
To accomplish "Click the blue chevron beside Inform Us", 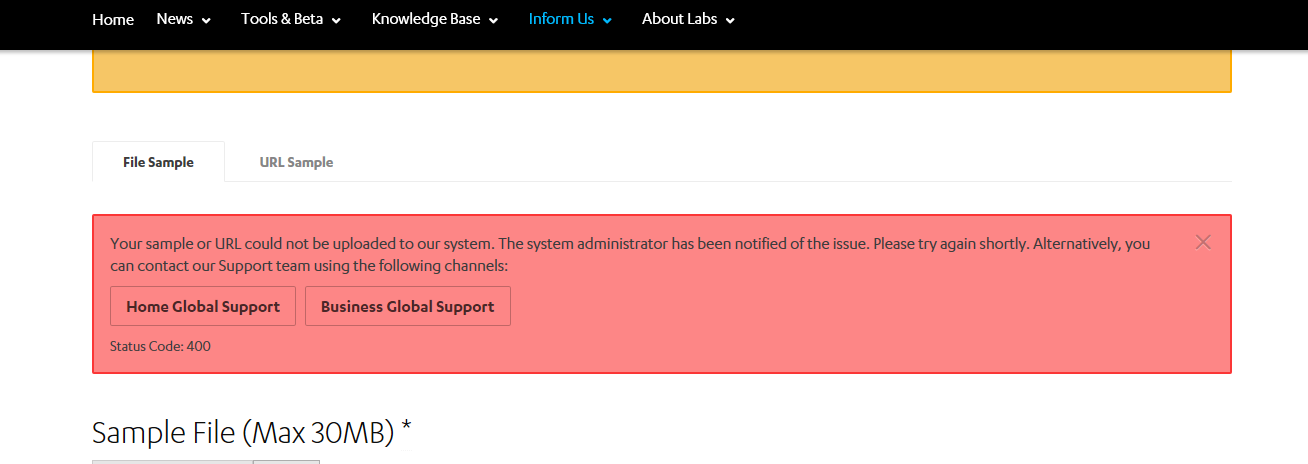I will pyautogui.click(x=607, y=20).
